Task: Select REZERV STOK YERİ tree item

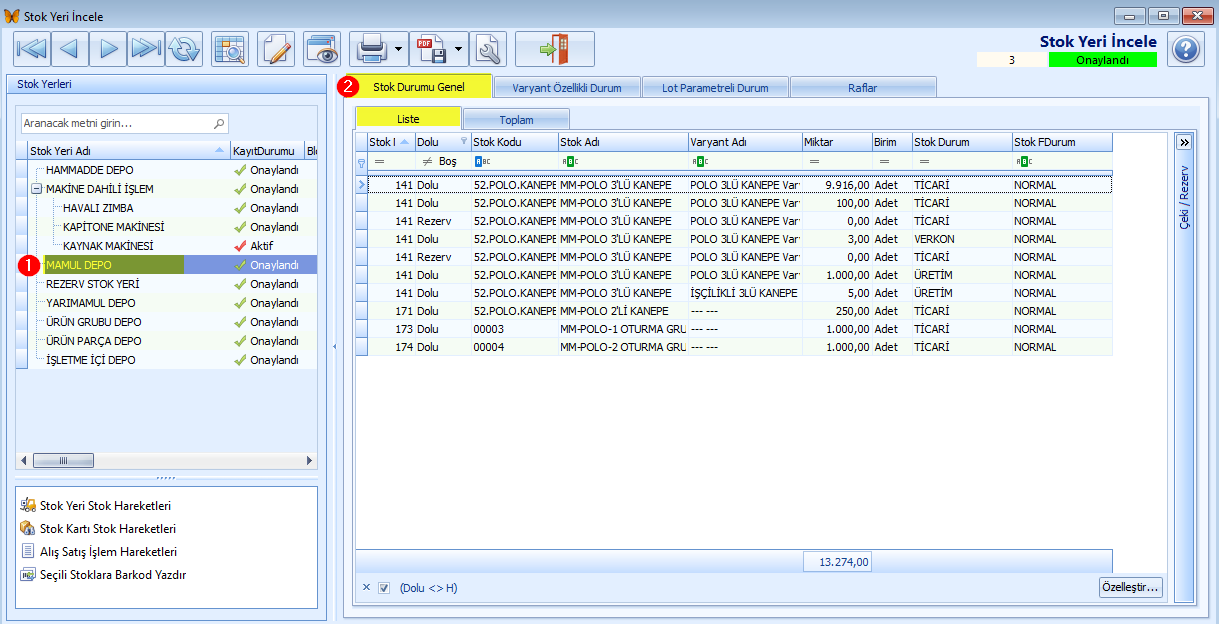Action: coord(92,284)
